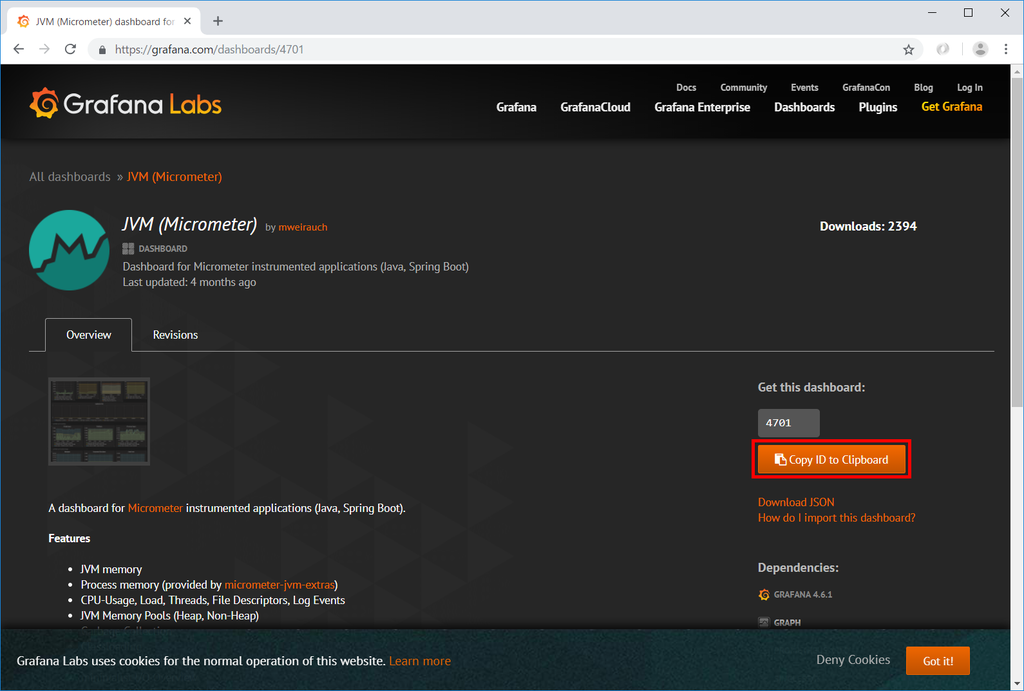
Task: Close the JVM (Micrometer) browser tab
Action: [x=187, y=21]
